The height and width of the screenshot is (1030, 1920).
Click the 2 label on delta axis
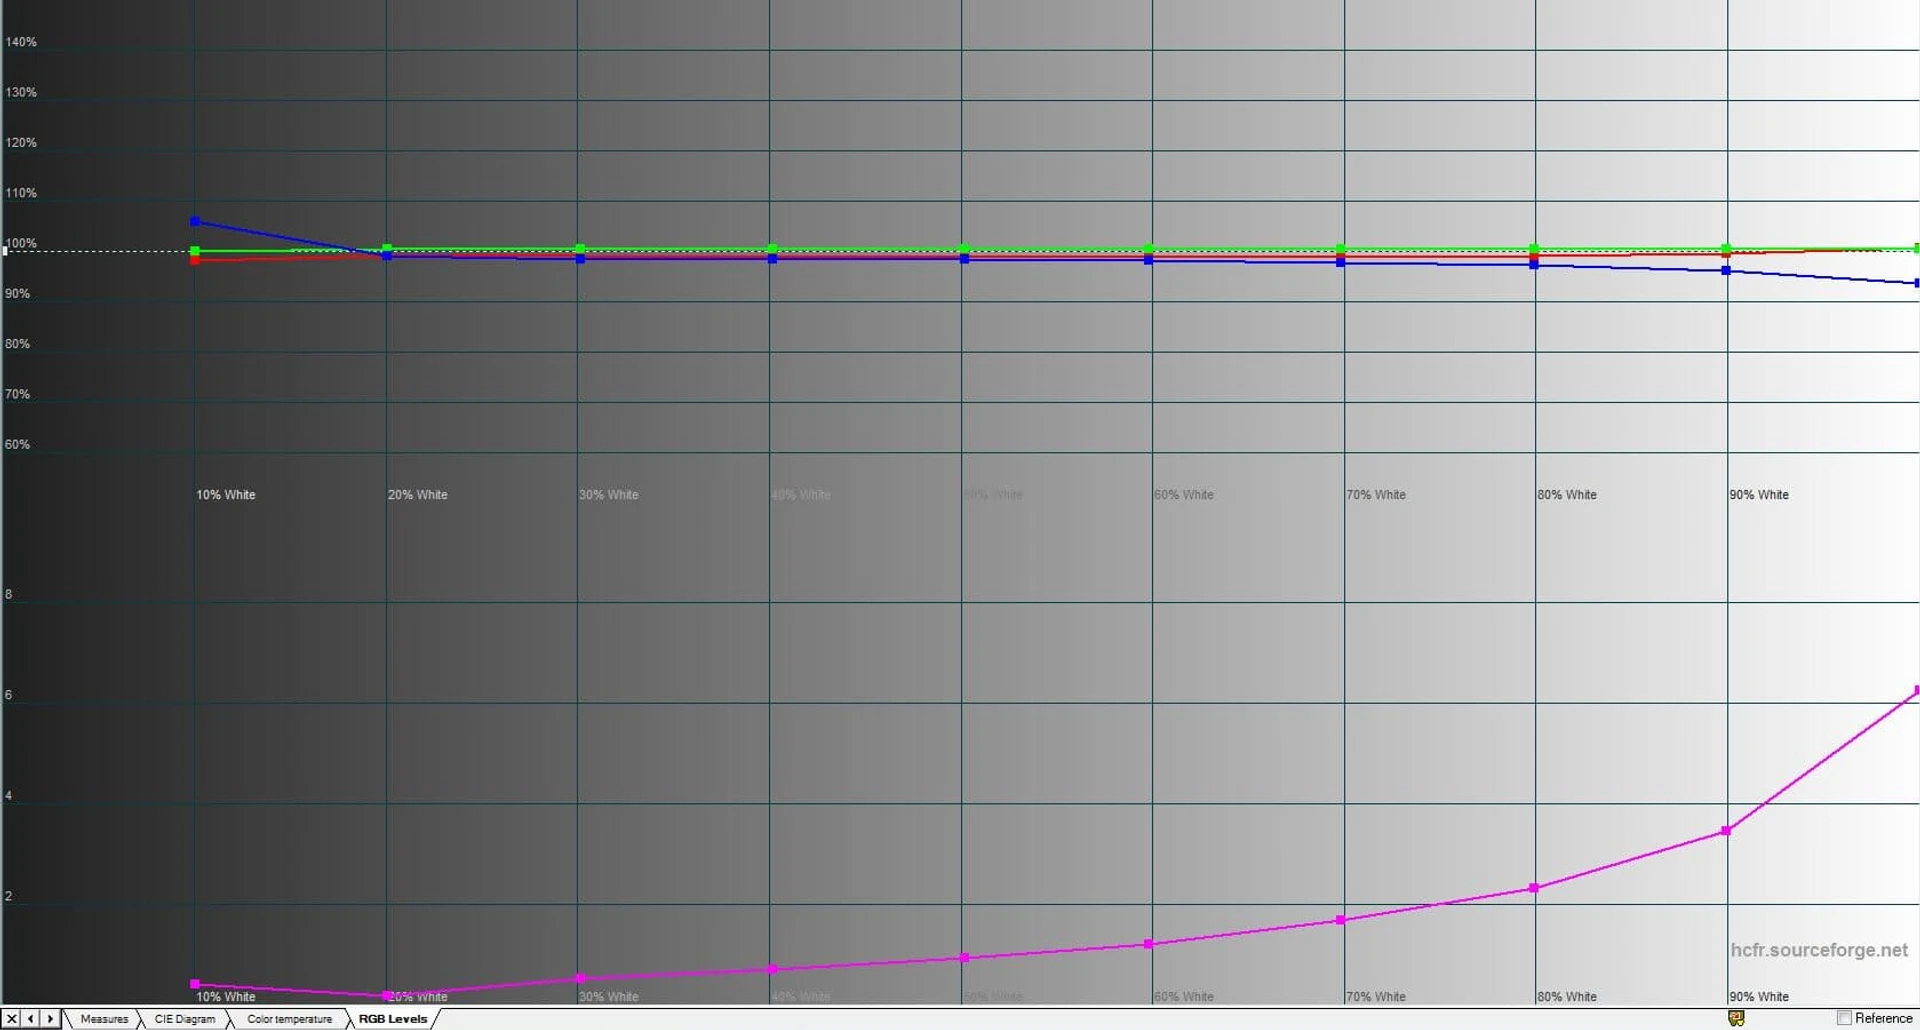pyautogui.click(x=9, y=896)
